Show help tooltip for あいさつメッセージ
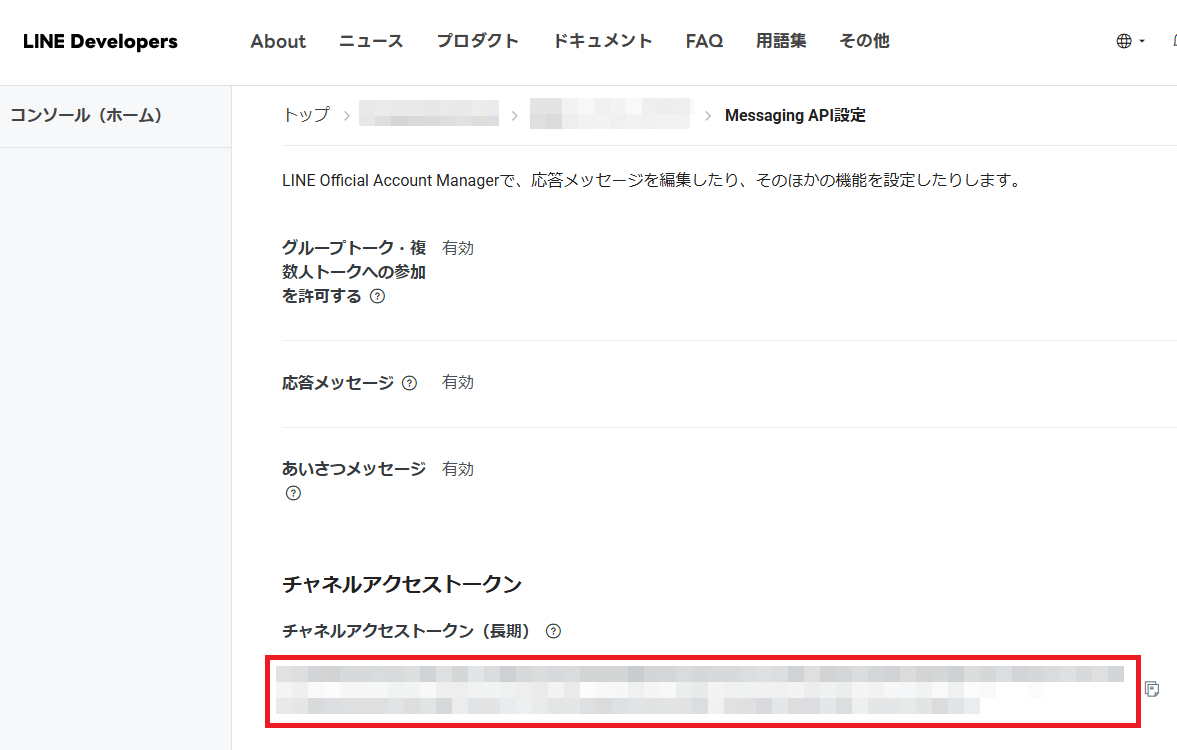The width and height of the screenshot is (1177, 750). click(x=293, y=493)
